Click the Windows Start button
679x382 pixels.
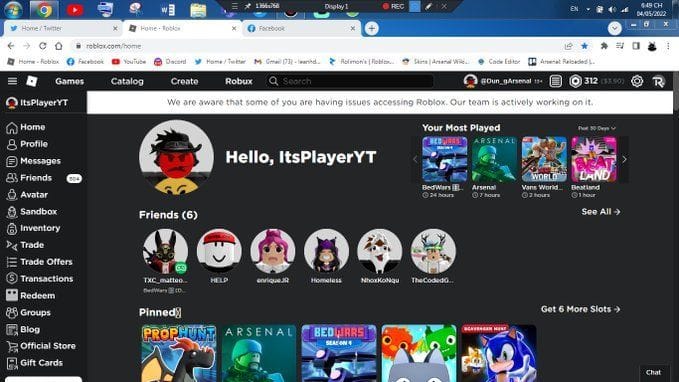click(x=13, y=9)
